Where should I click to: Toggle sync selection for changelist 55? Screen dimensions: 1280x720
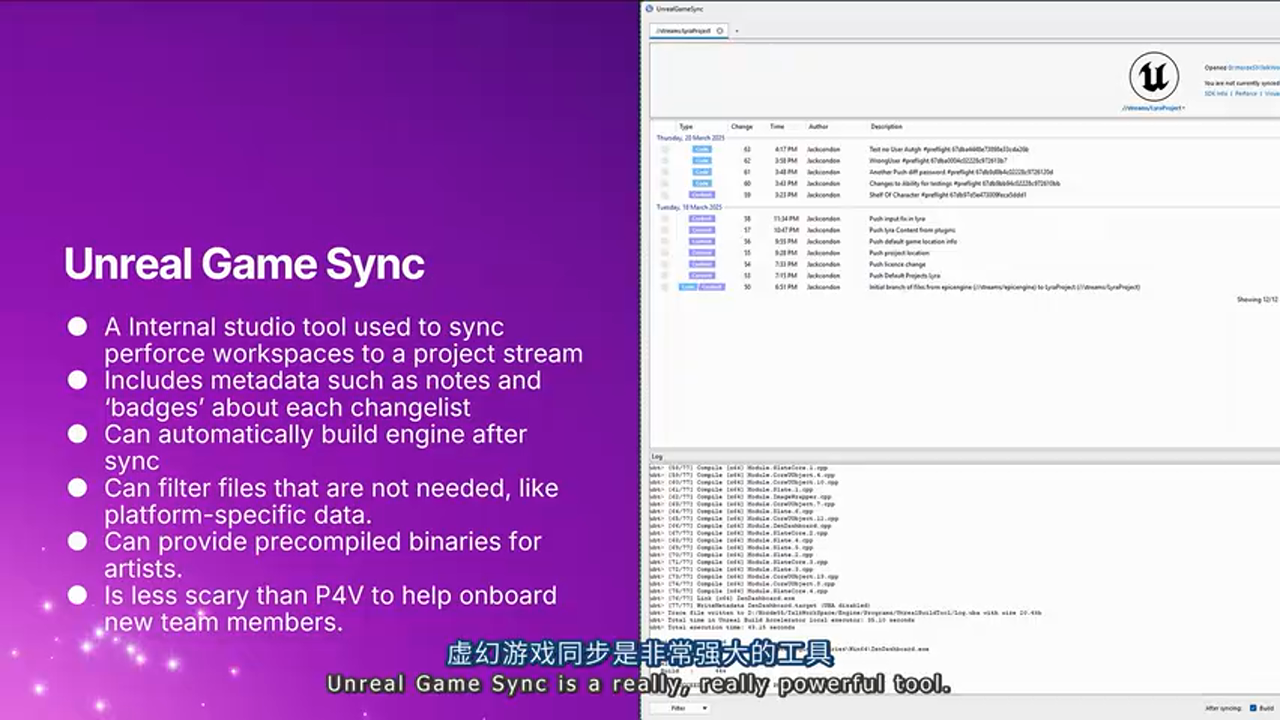coord(664,252)
